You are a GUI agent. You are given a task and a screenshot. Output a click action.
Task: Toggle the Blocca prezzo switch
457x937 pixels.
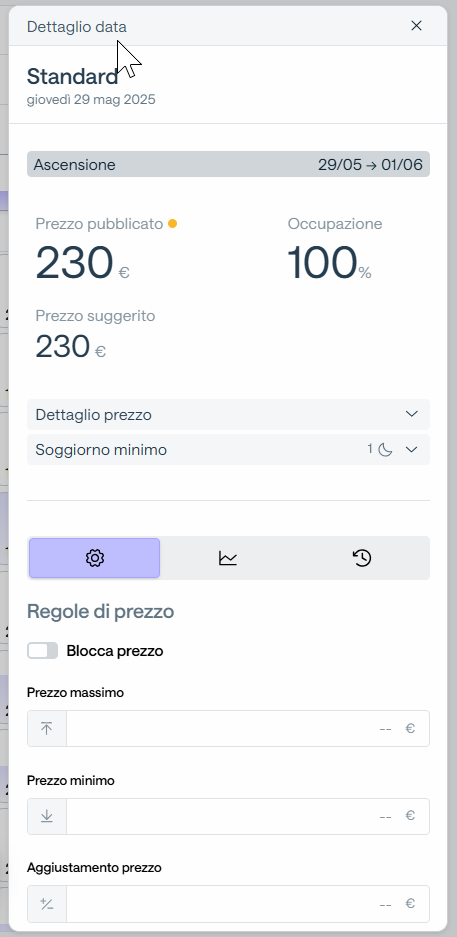click(x=42, y=651)
